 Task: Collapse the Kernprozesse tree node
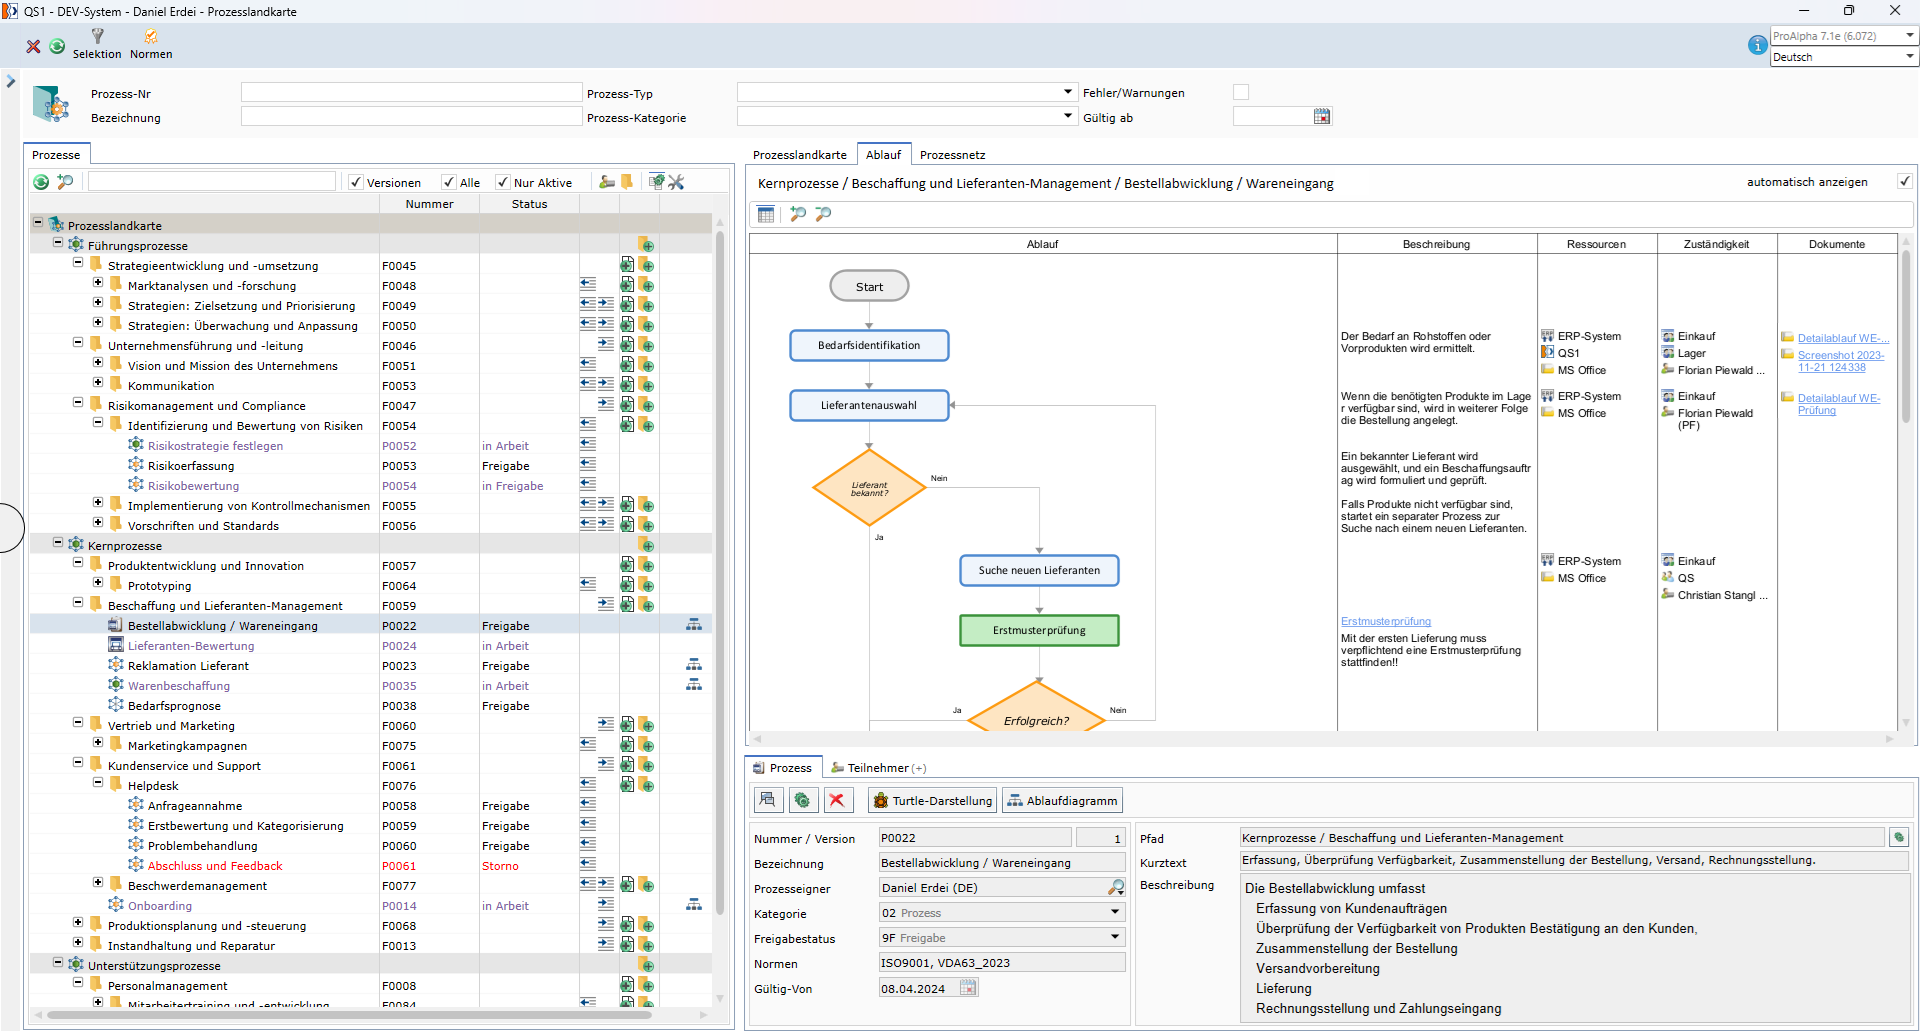(58, 543)
